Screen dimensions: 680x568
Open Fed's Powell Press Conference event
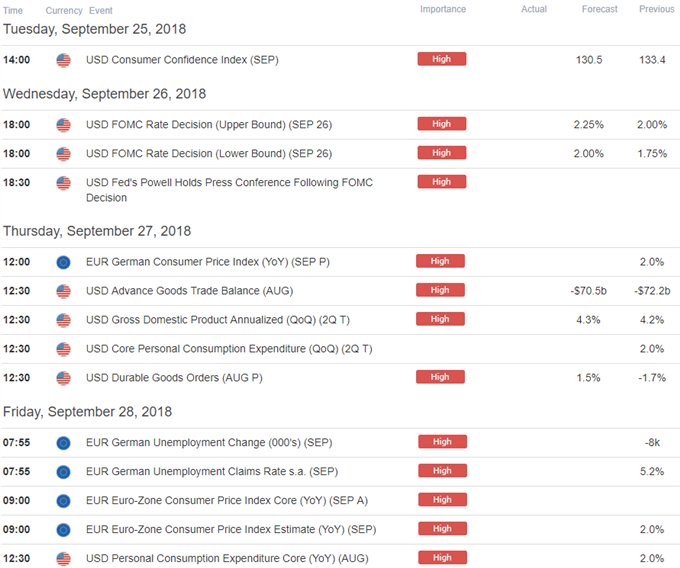[229, 190]
